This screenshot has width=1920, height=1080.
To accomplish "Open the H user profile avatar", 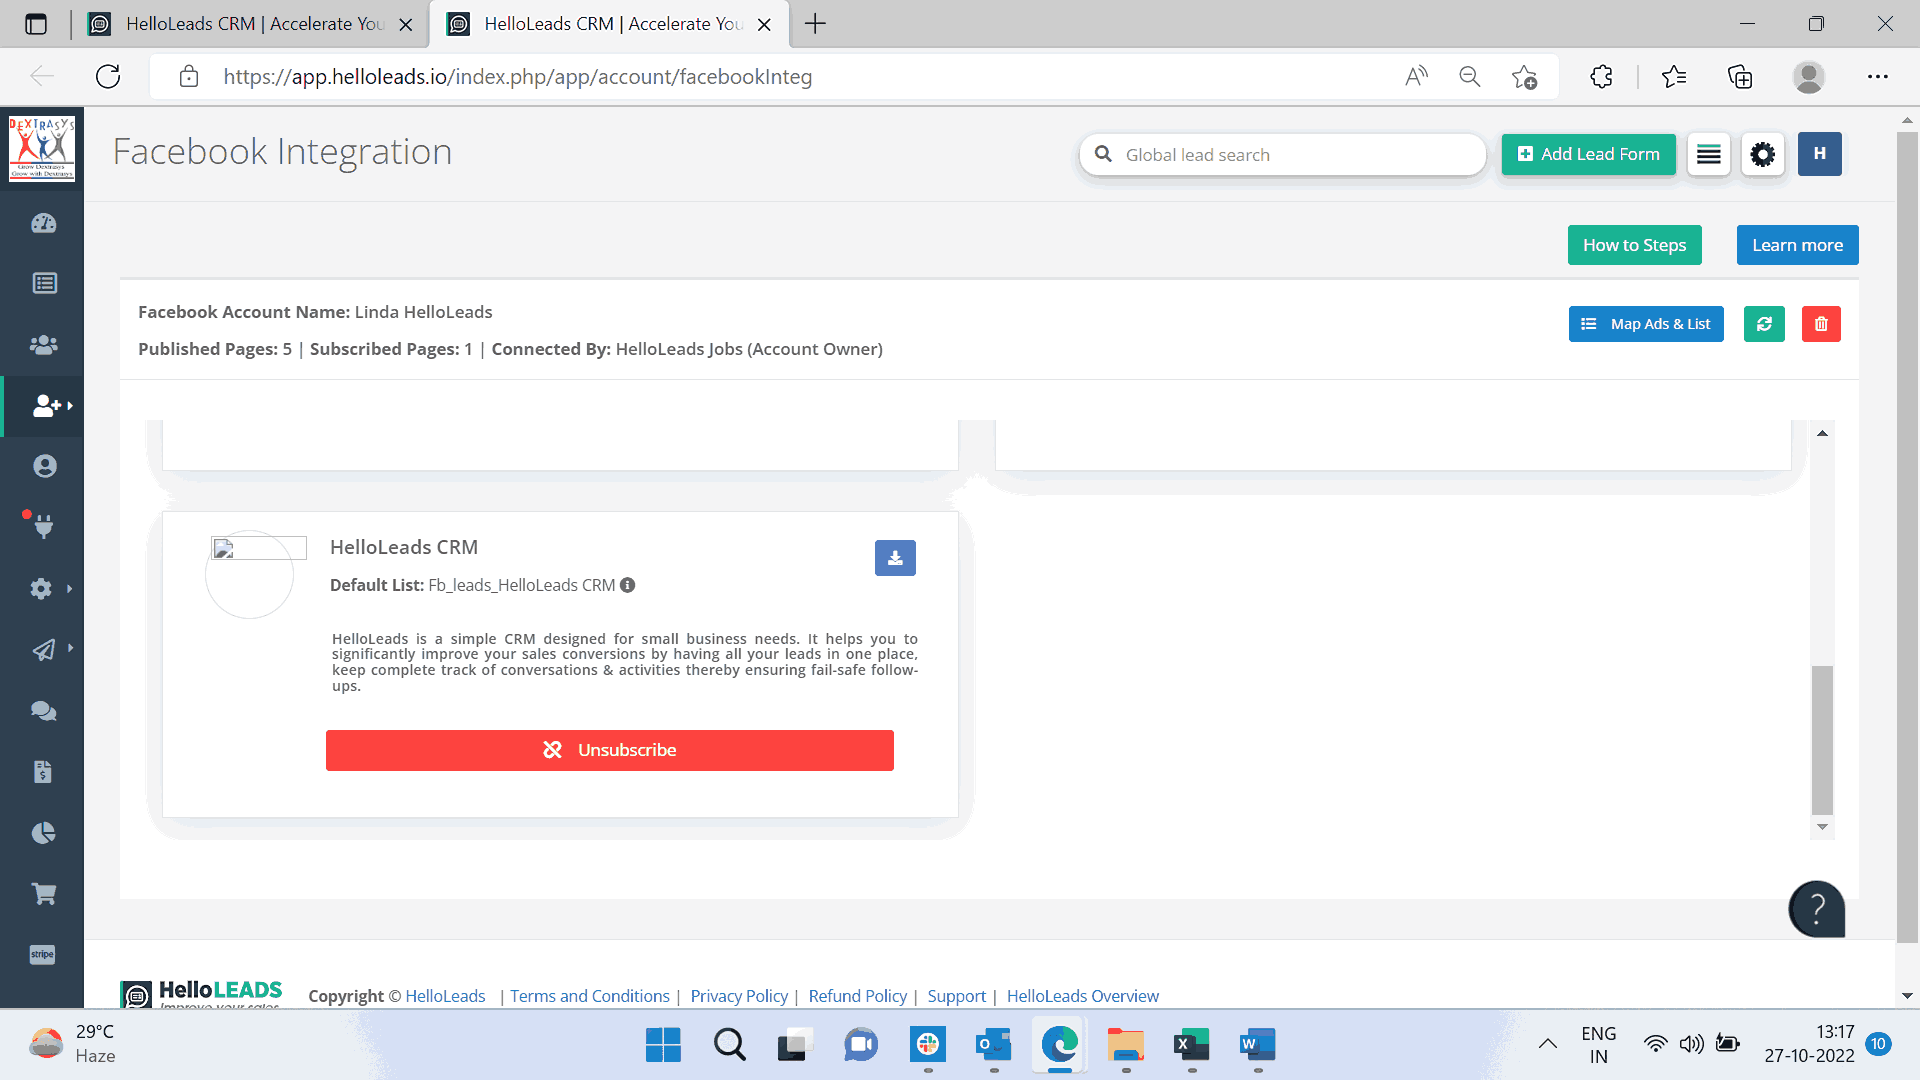I will click(1820, 154).
